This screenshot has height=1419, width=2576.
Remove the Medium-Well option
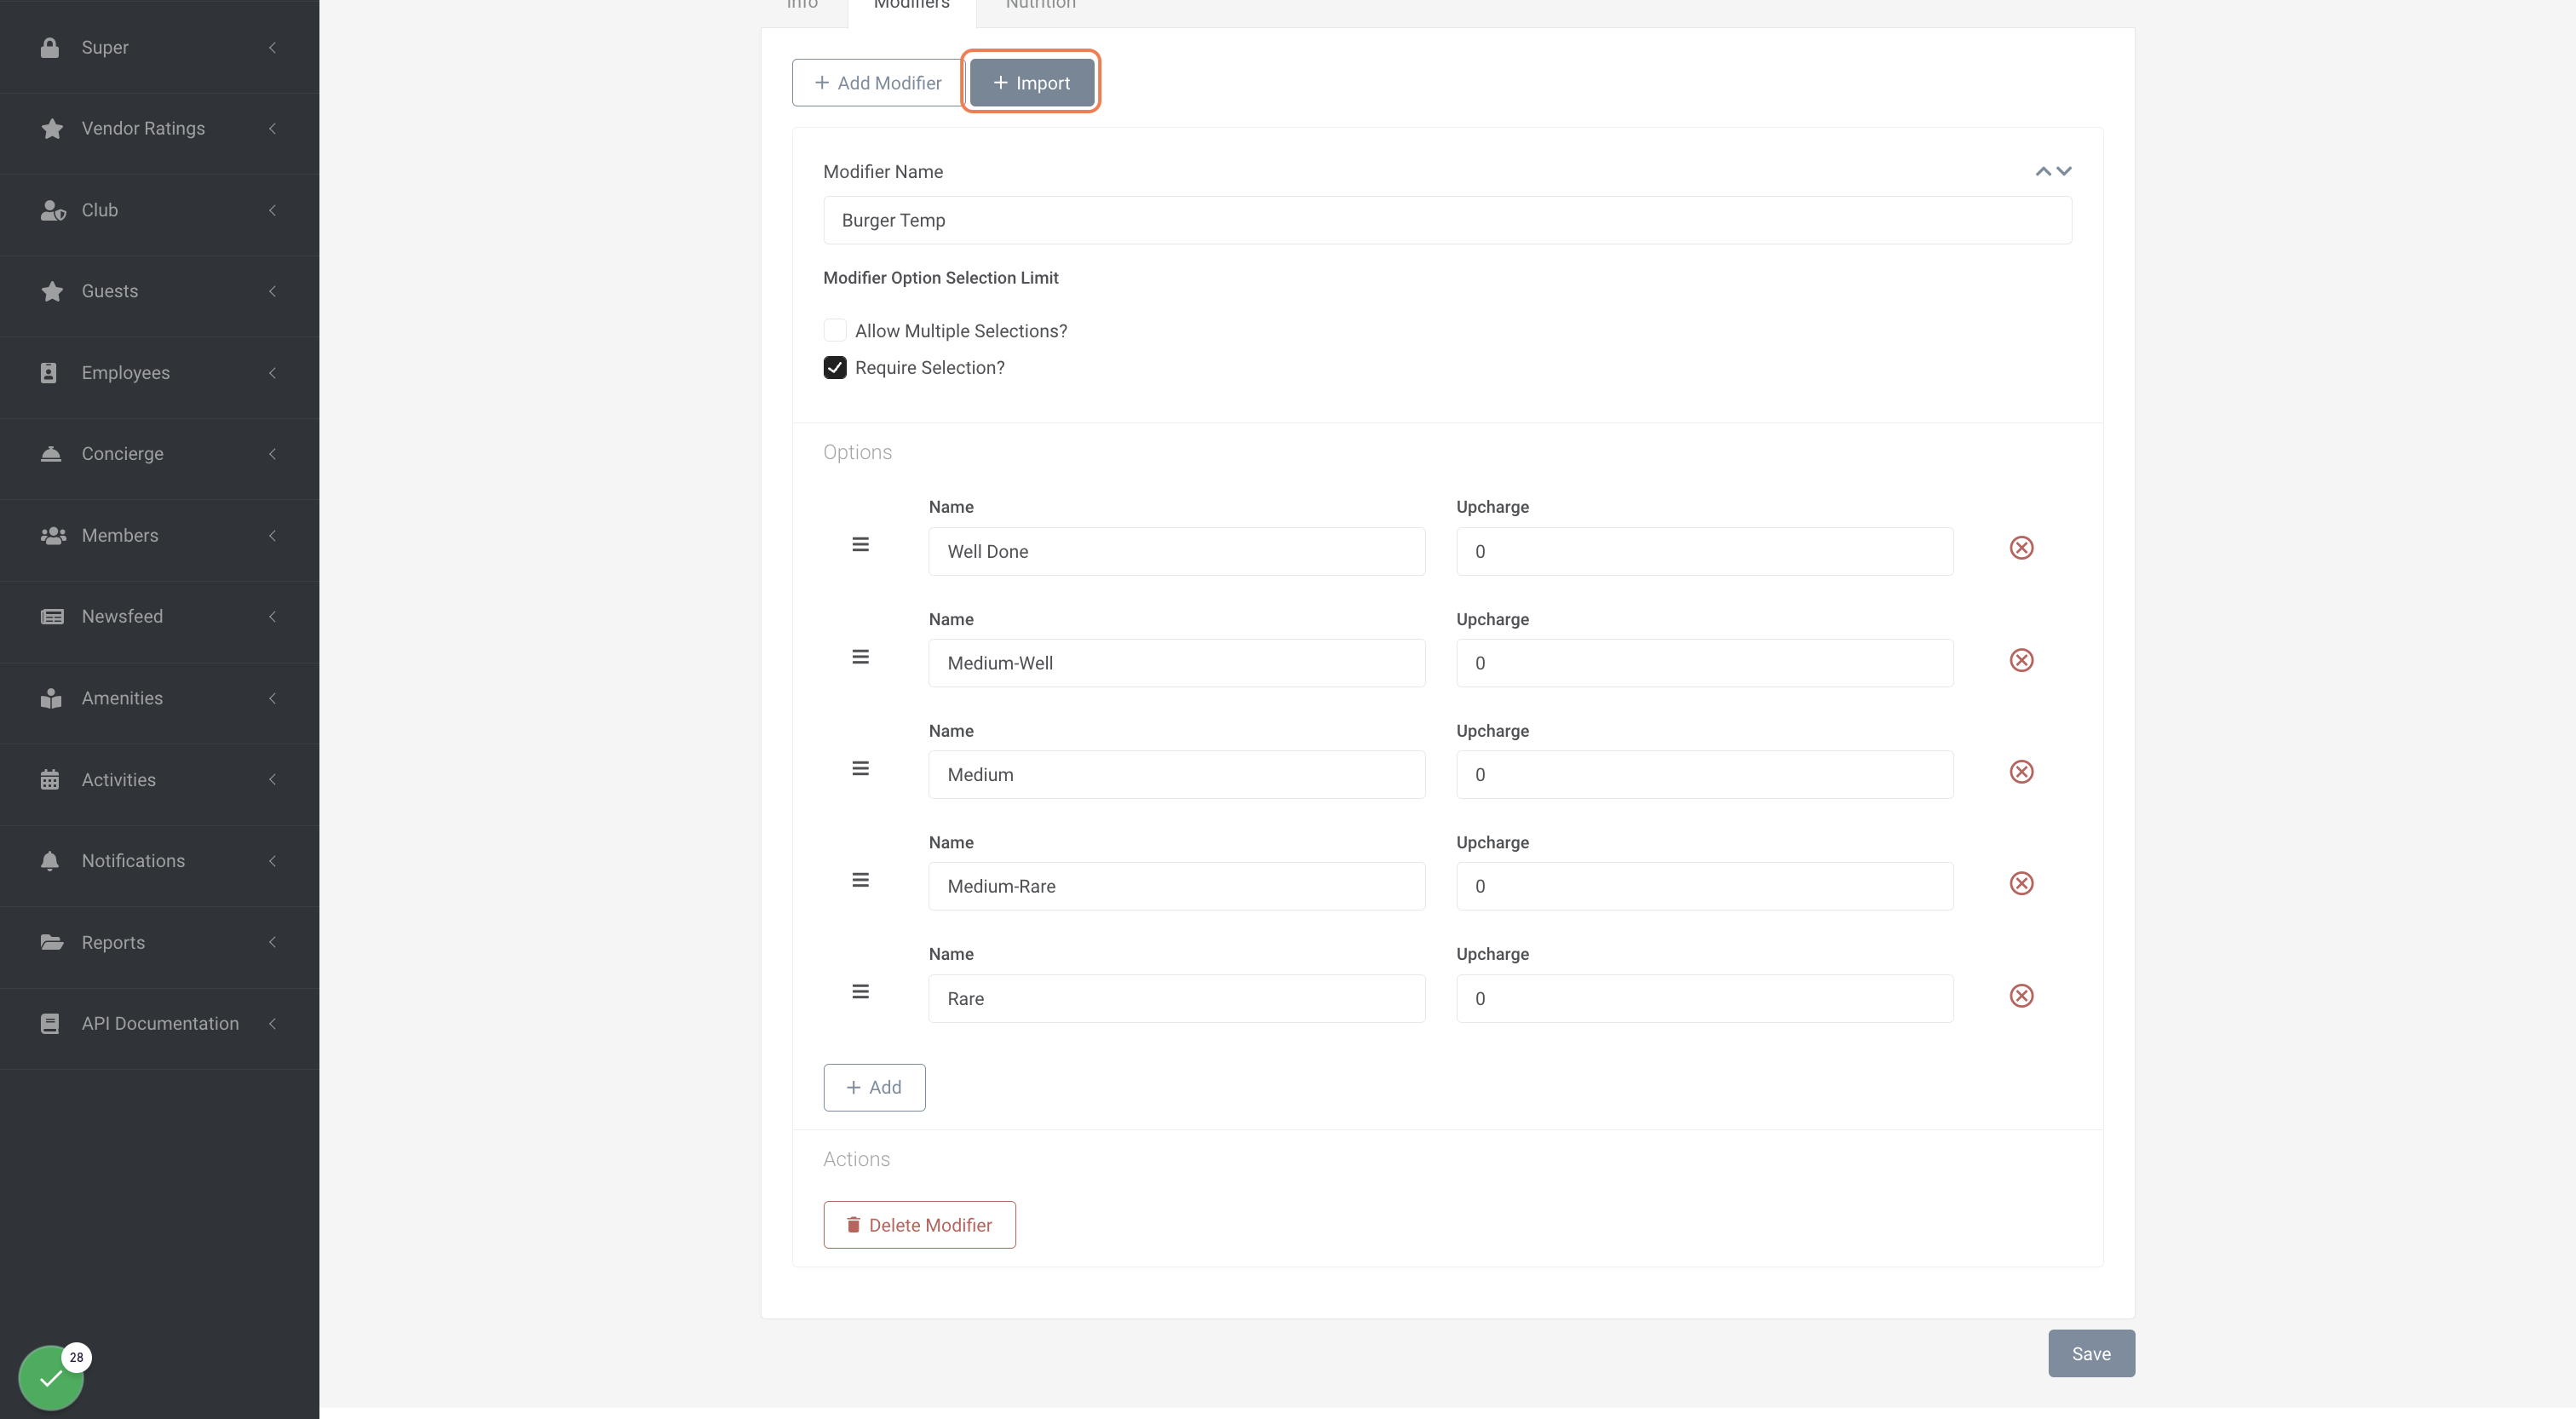[2021, 660]
